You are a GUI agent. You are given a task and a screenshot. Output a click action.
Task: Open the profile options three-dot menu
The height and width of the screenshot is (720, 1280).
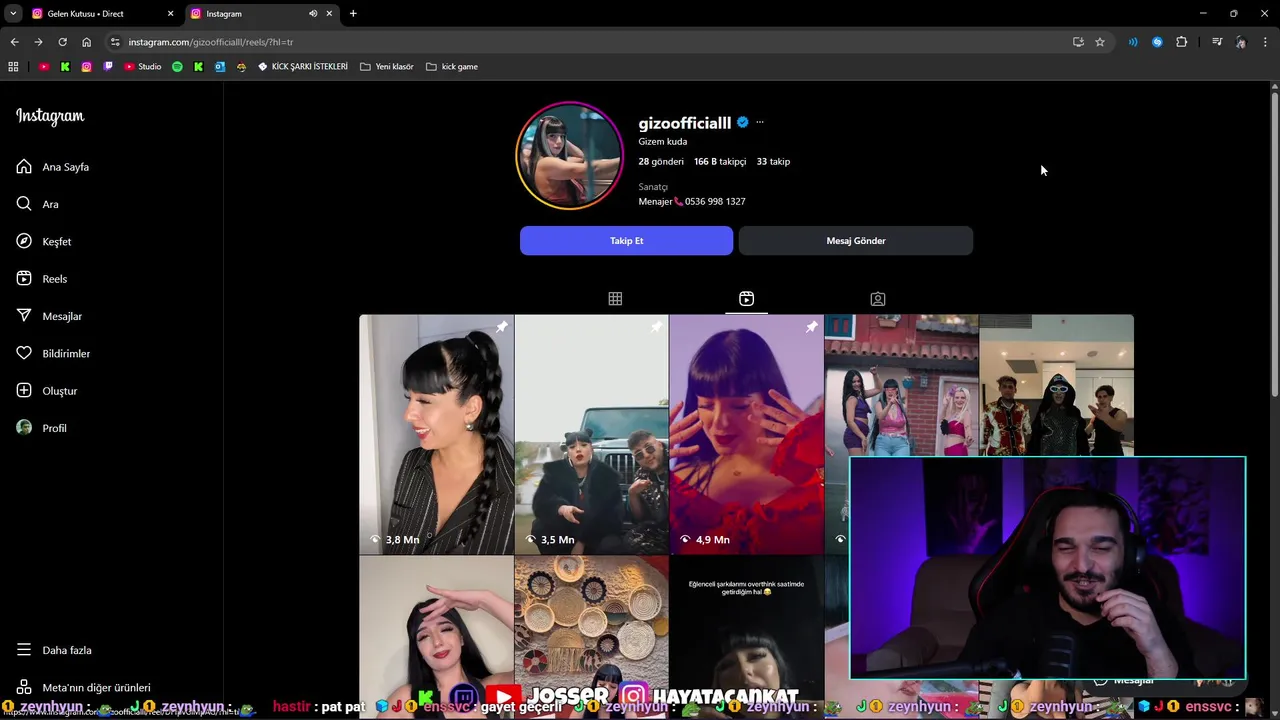(x=760, y=122)
